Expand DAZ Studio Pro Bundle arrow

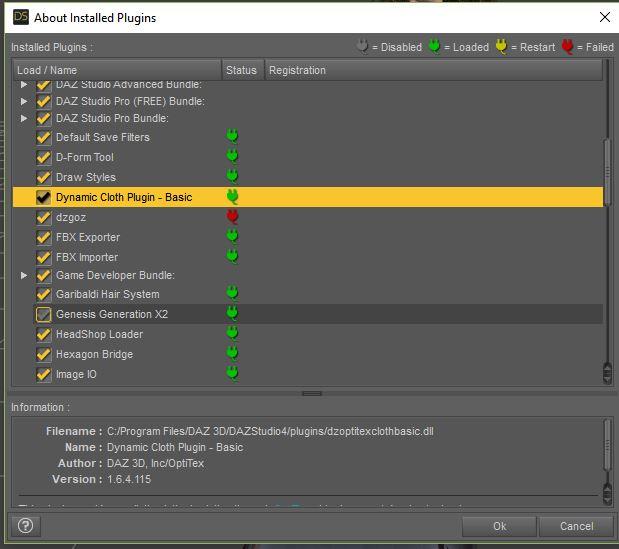click(24, 118)
